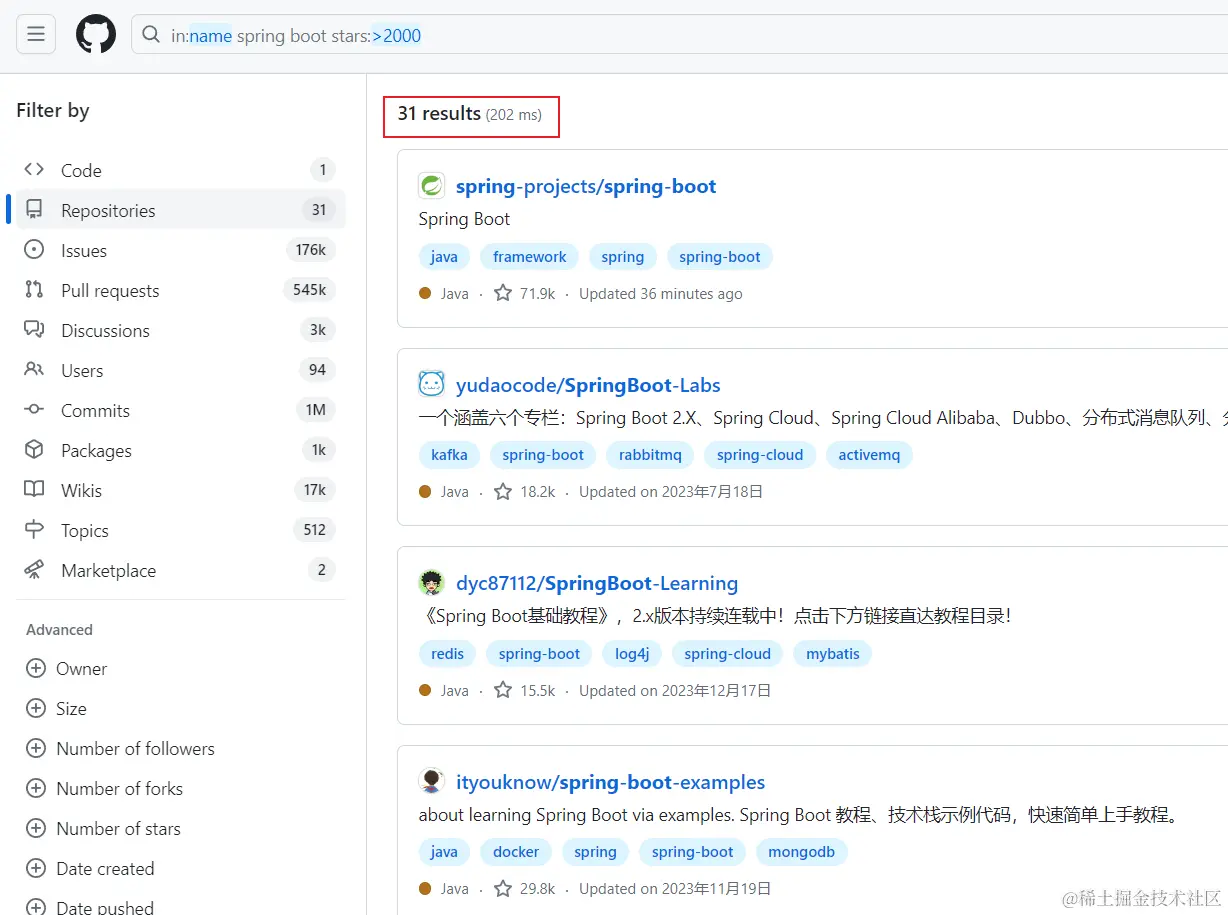1228x915 pixels.
Task: Click the 15.5k star icon
Action: coord(503,690)
